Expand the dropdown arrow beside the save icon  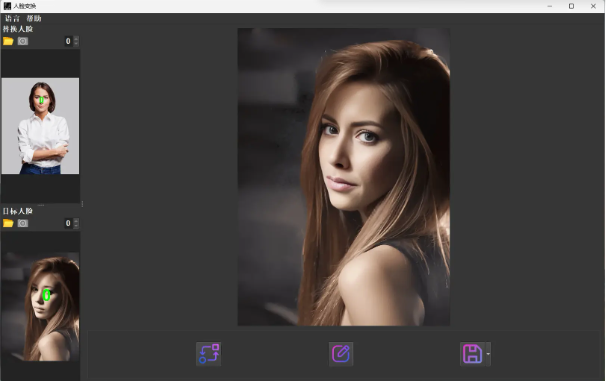(488, 354)
